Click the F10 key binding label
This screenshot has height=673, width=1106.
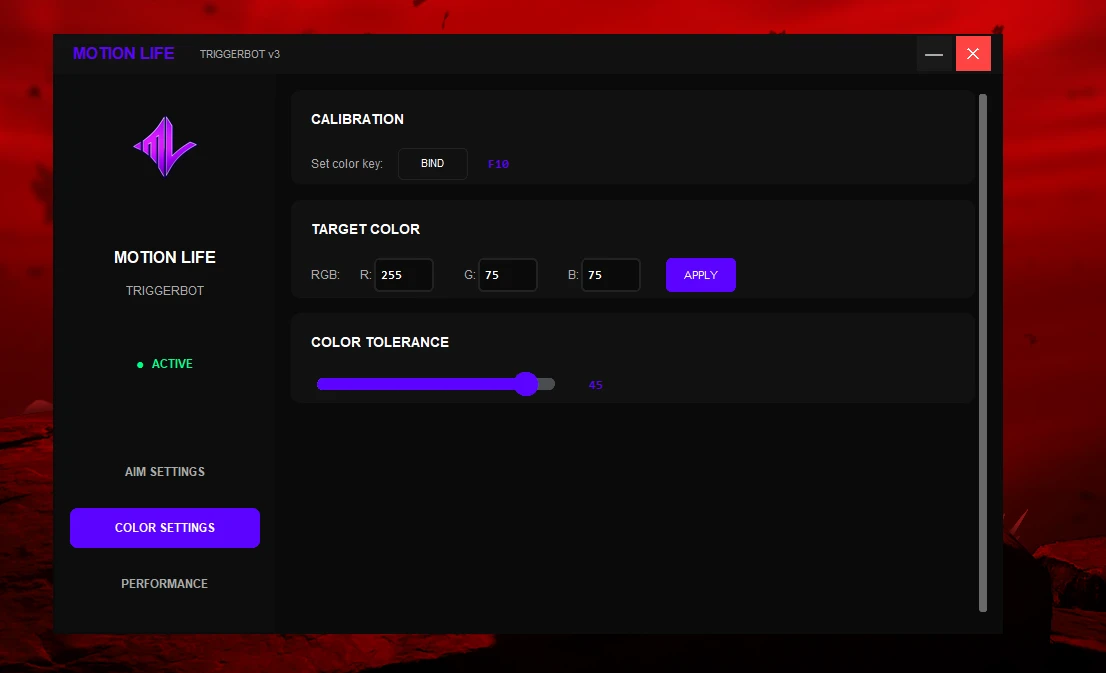pyautogui.click(x=499, y=164)
